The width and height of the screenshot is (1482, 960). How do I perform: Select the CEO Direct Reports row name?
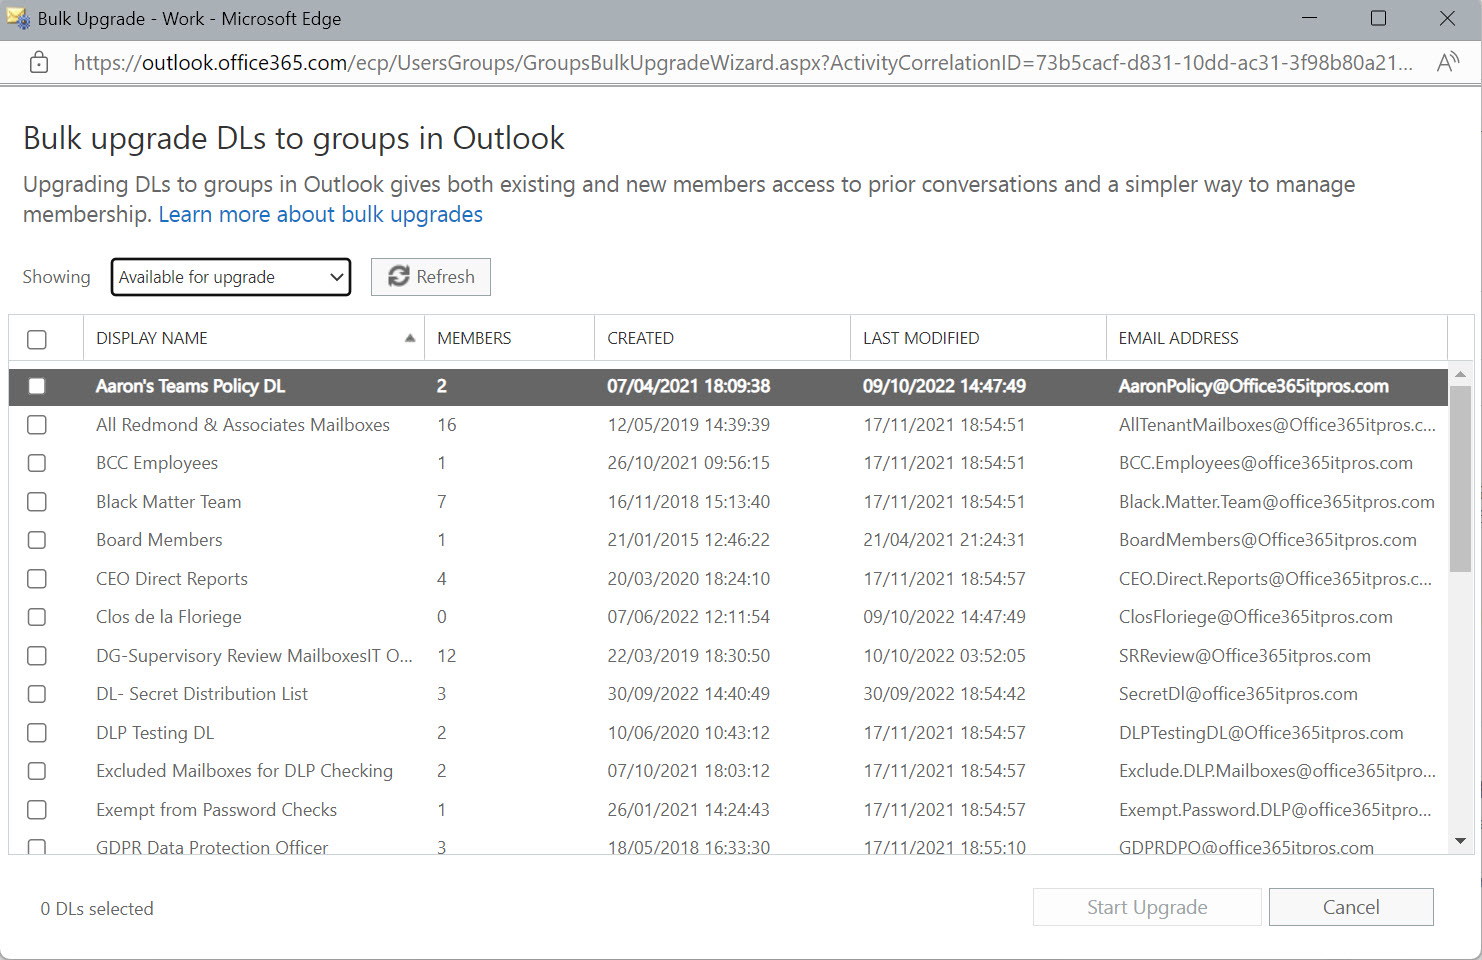click(x=172, y=579)
